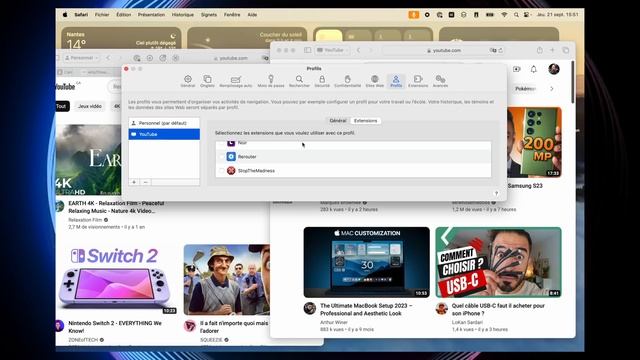640x360 pixels.
Task: Open the Avancées settings pane
Action: 440,81
